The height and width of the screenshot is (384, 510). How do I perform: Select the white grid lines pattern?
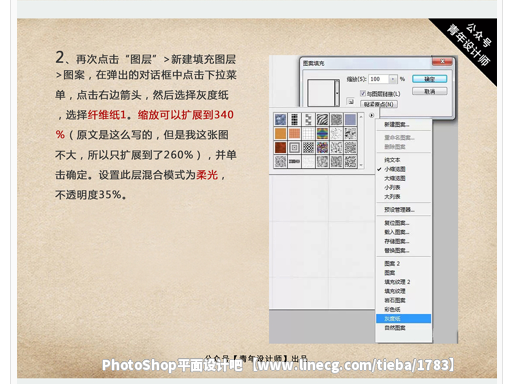308,134
